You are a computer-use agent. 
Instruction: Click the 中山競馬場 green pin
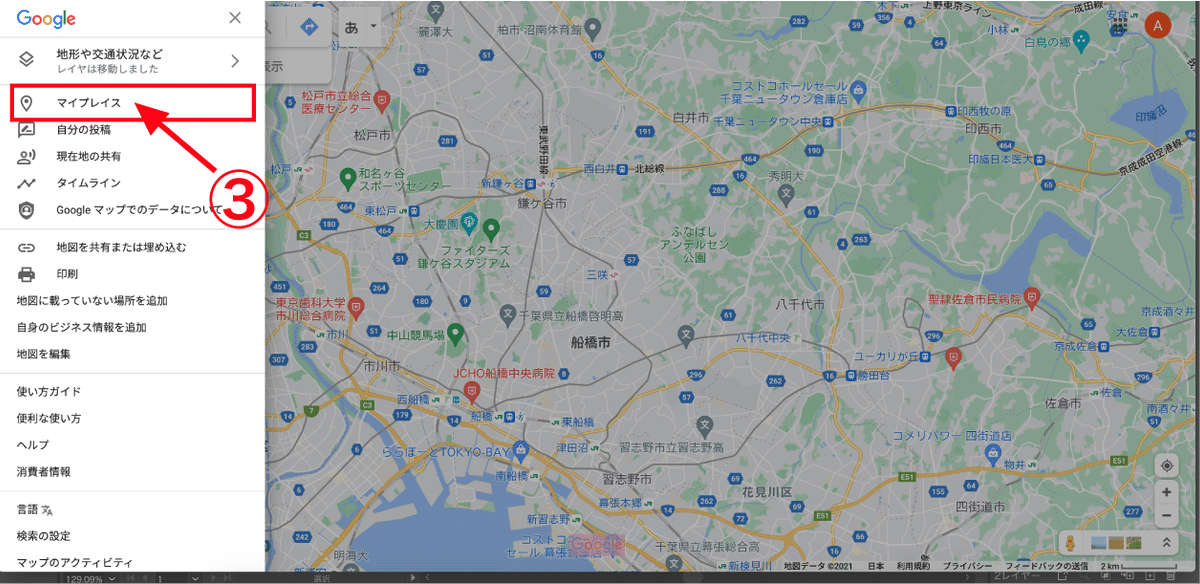pos(456,333)
